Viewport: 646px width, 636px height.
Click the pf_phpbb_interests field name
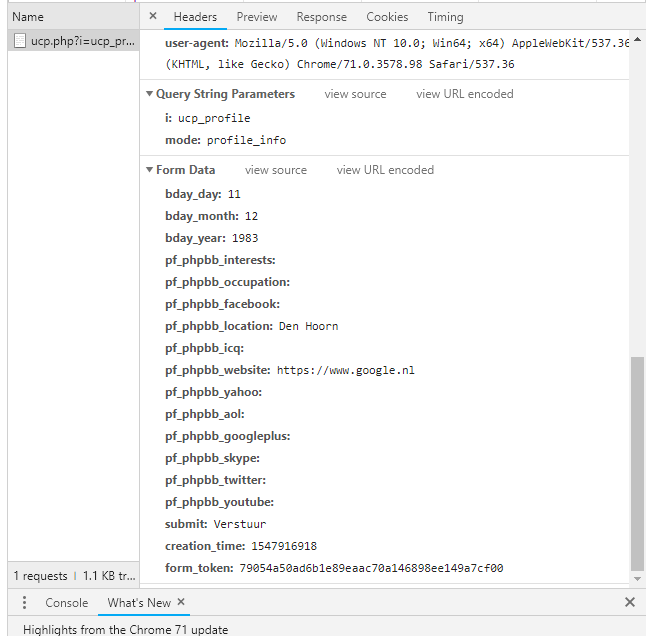(220, 260)
